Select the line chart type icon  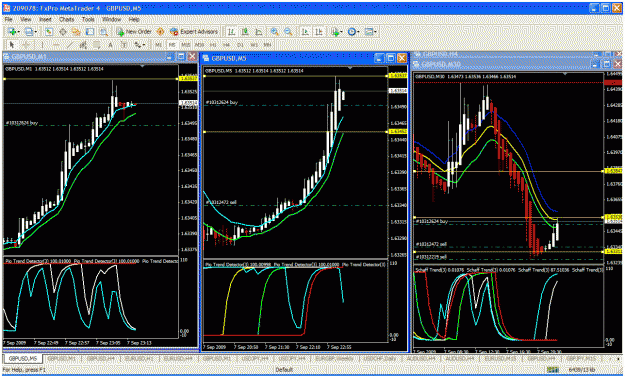pyautogui.click(x=258, y=31)
